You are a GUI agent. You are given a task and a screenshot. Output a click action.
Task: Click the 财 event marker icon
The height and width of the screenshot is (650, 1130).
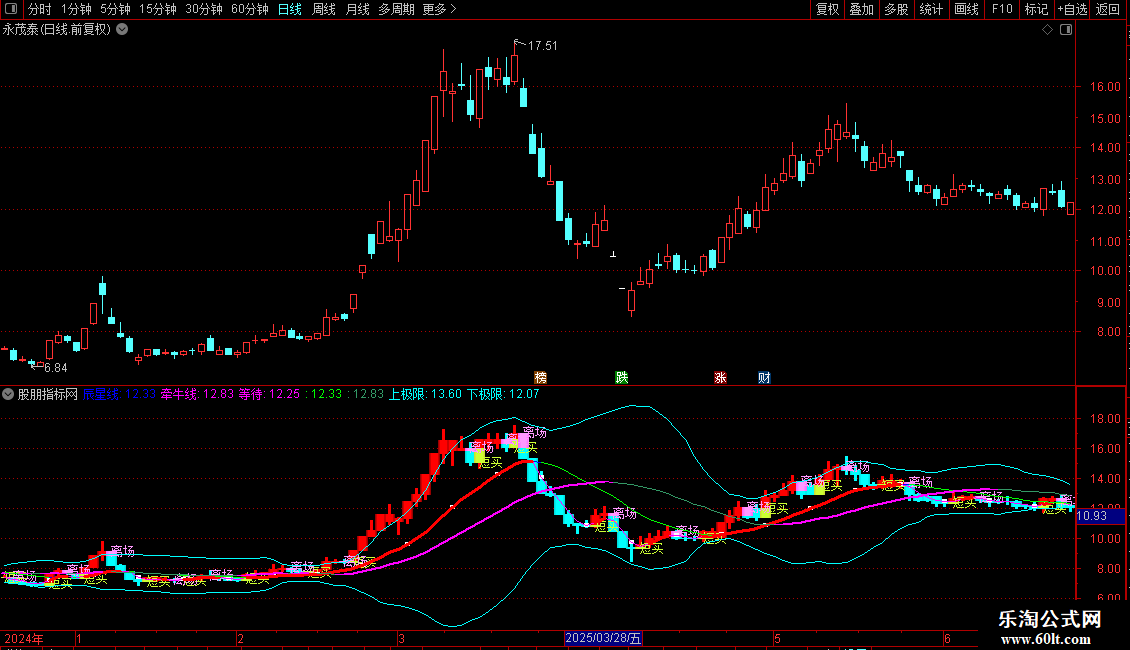coord(764,378)
